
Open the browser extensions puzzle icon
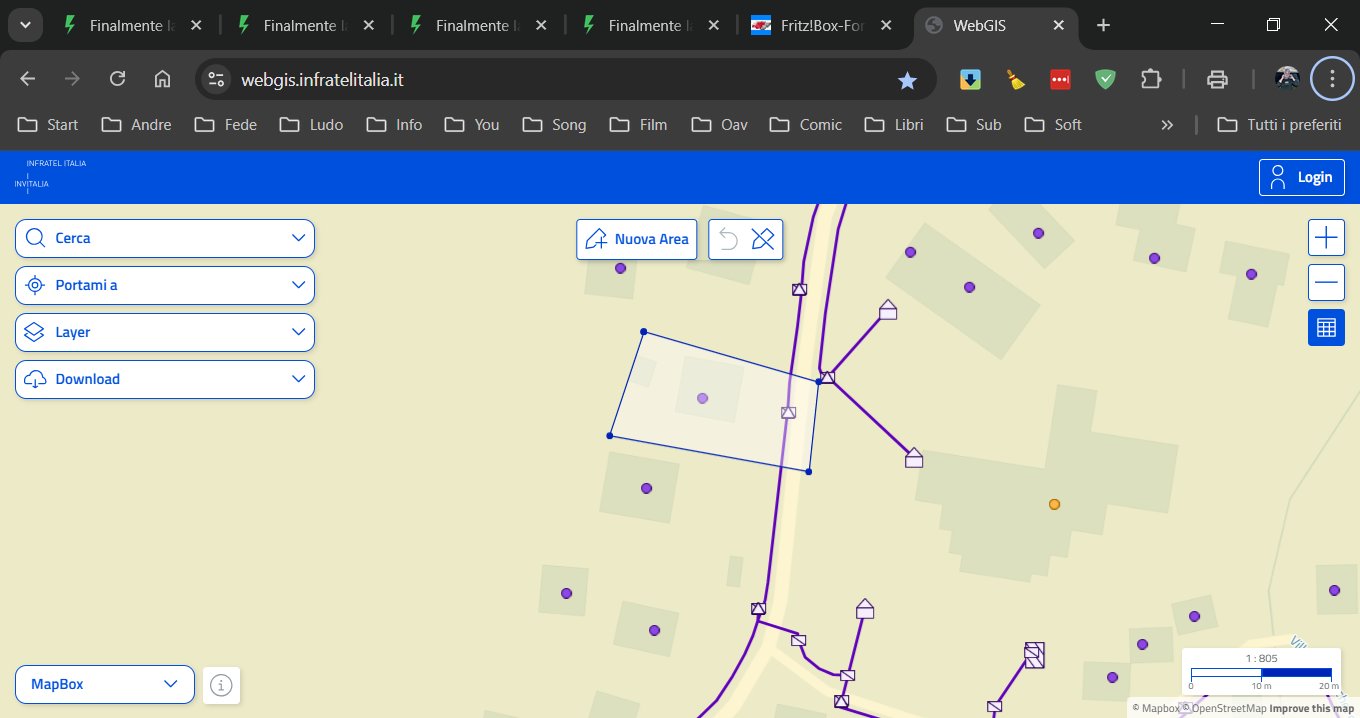(1151, 80)
